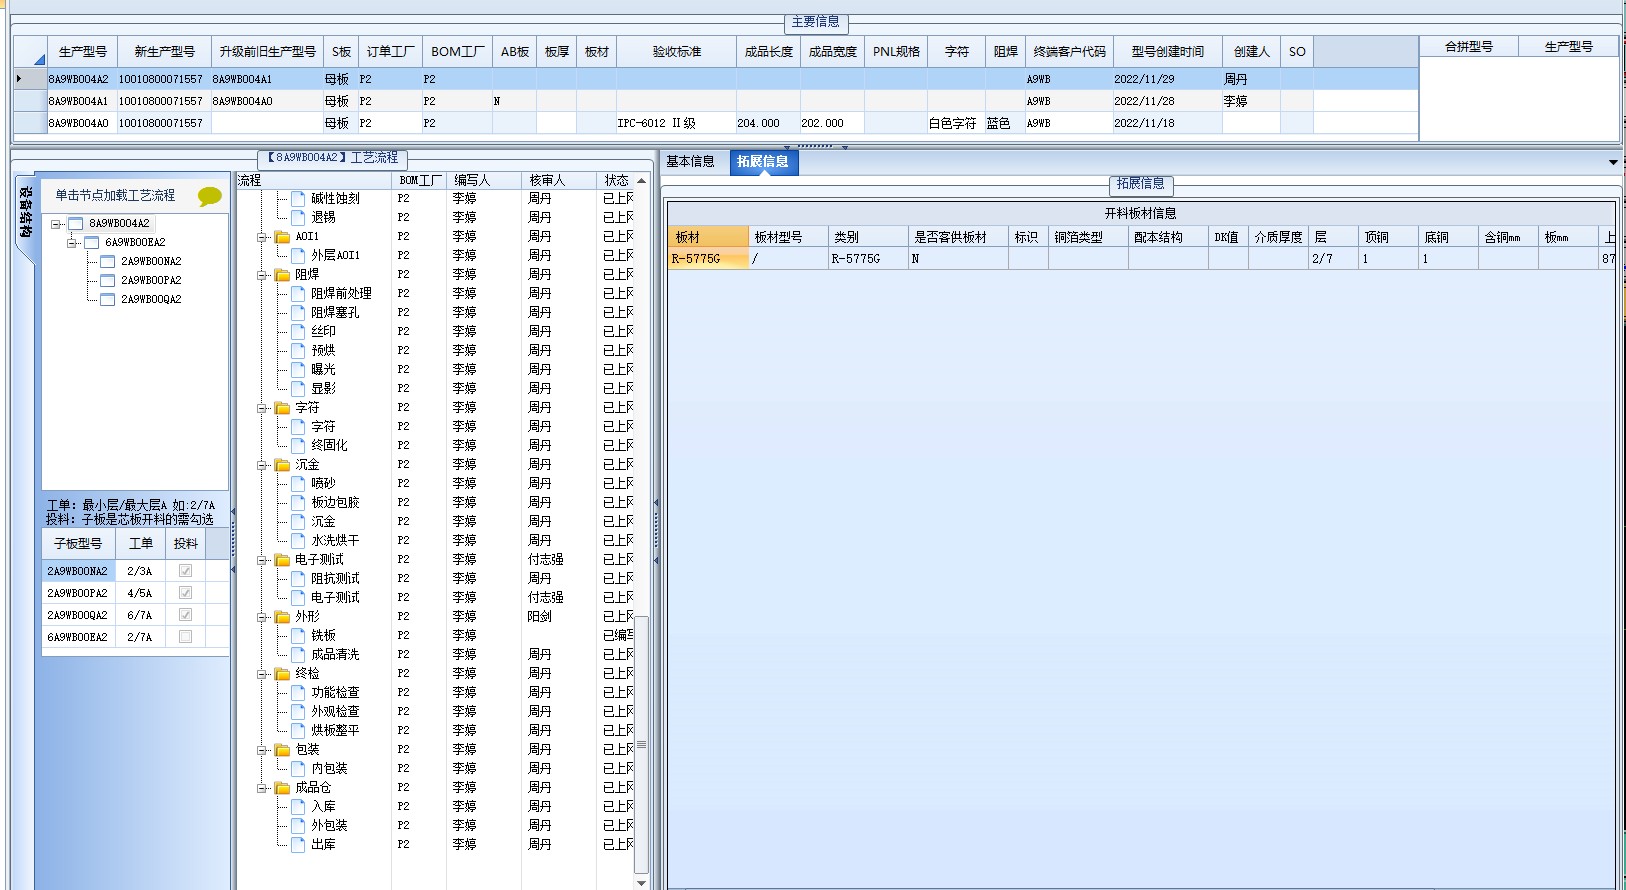Click the 阻焊塞孔 document icon
The width and height of the screenshot is (1626, 890).
(x=298, y=312)
